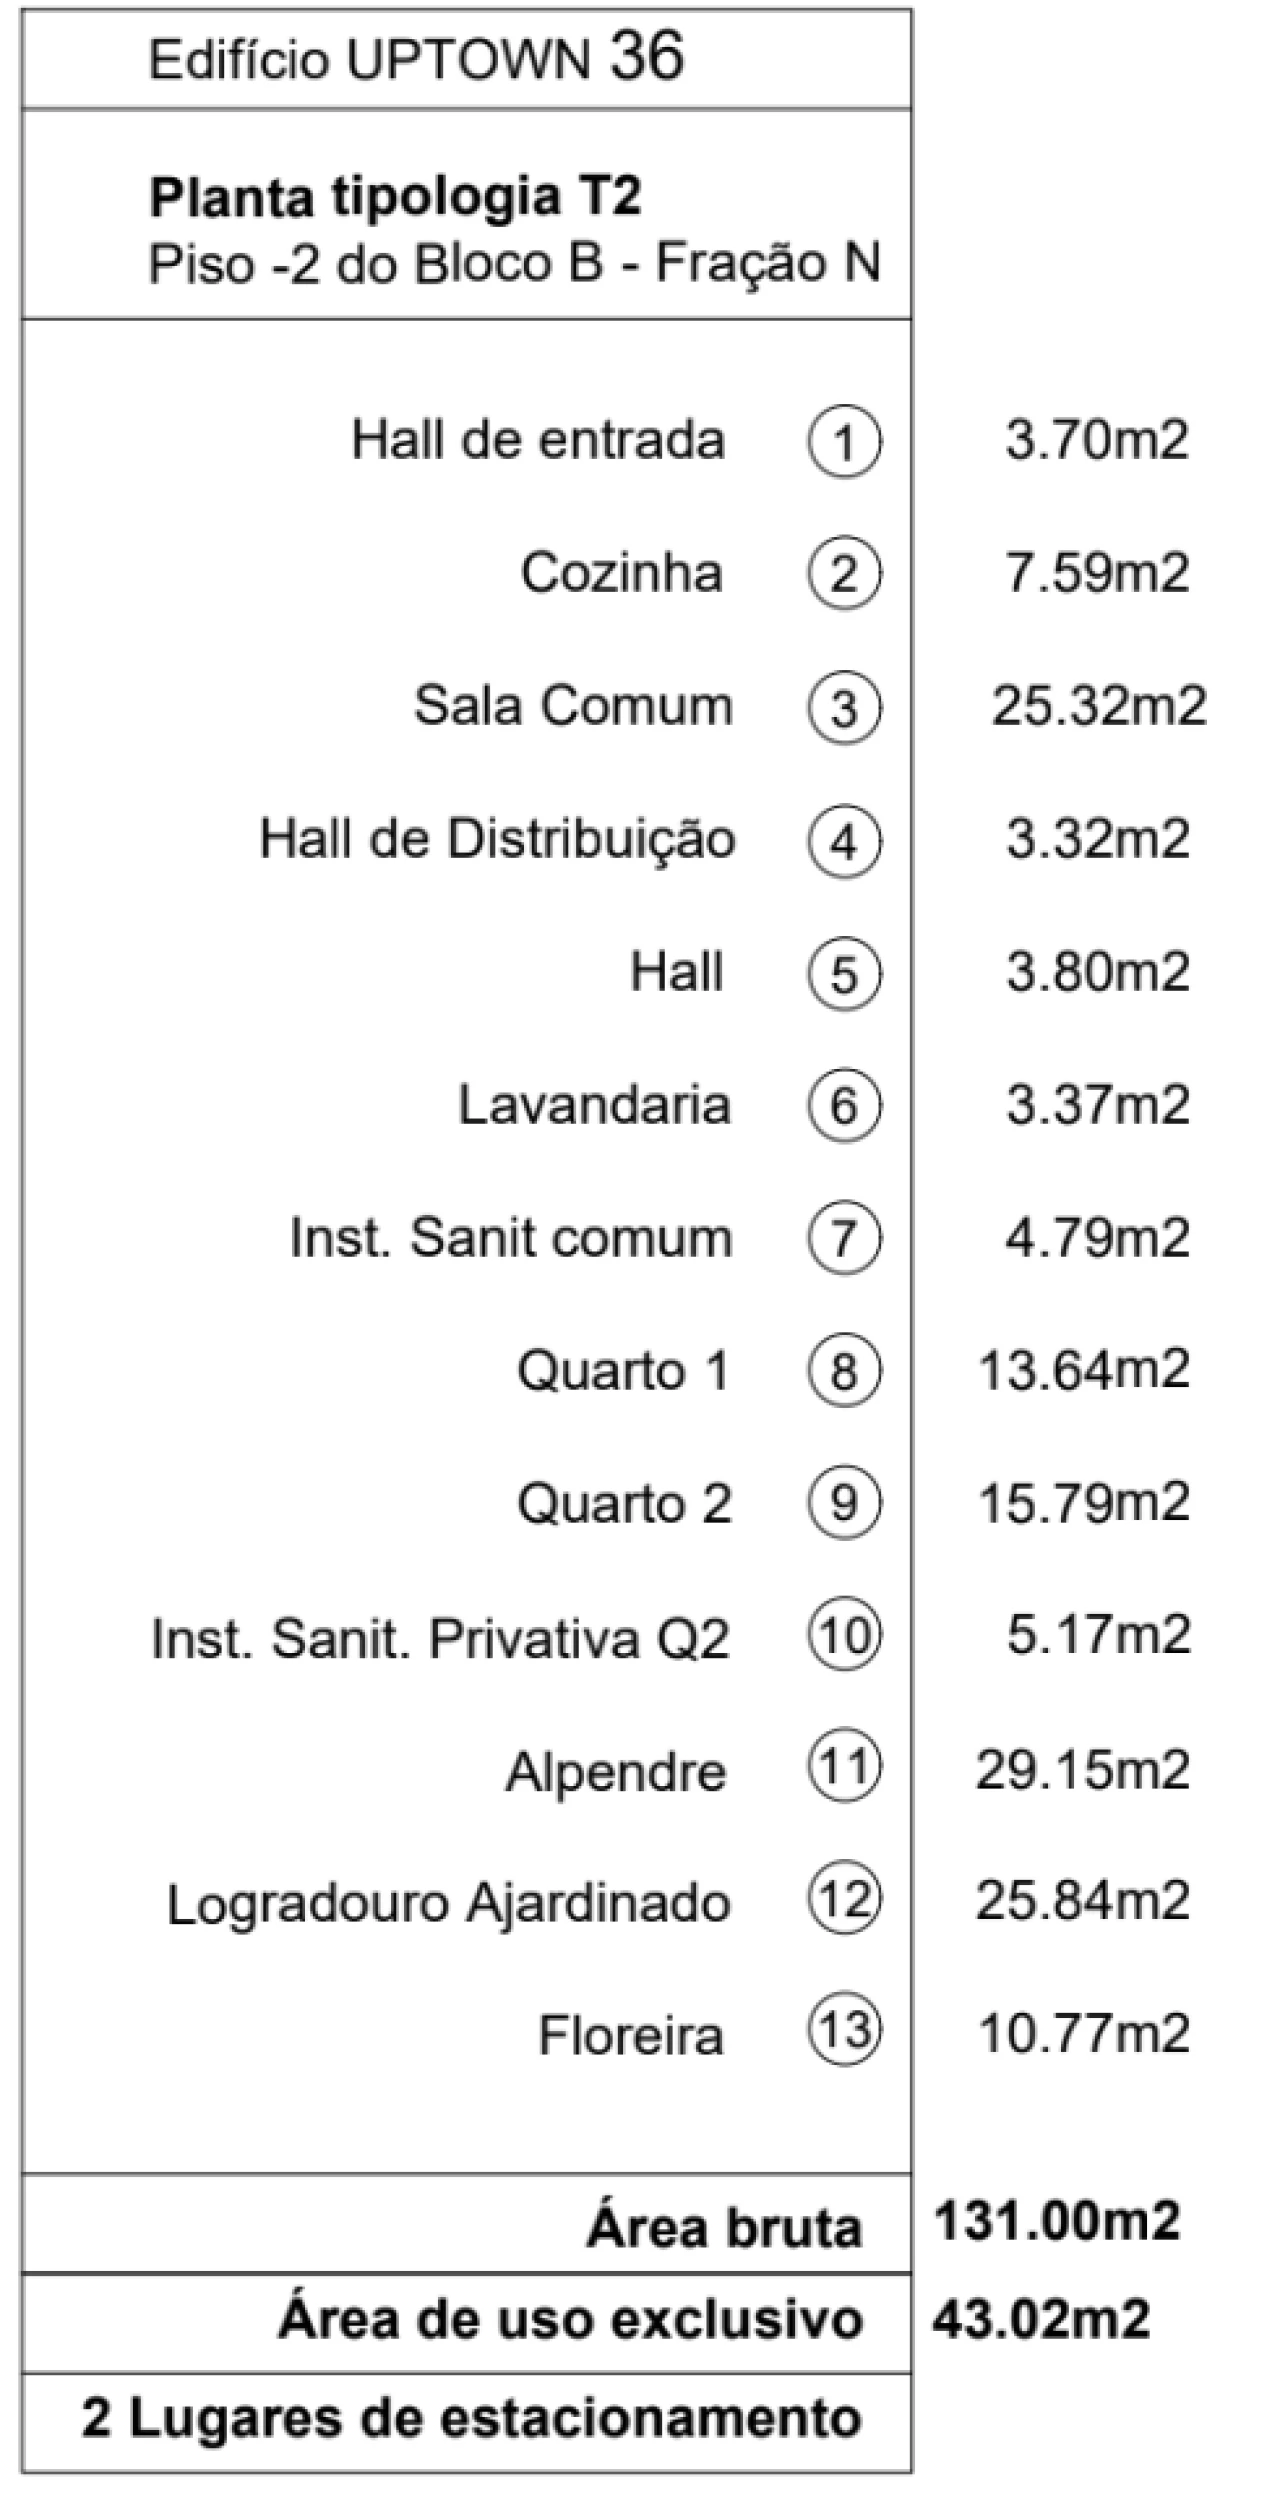Viewport: 1280px width, 2503px height.
Task: Select the Planta tipologia T2 heading
Action: point(395,196)
